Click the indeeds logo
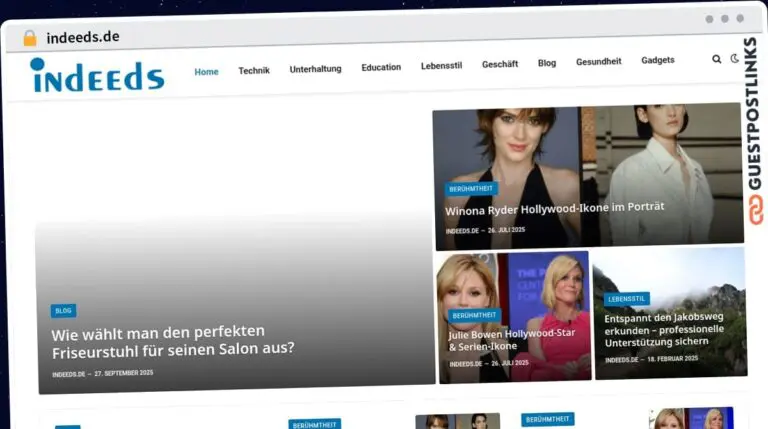The width and height of the screenshot is (768, 429). point(97,74)
